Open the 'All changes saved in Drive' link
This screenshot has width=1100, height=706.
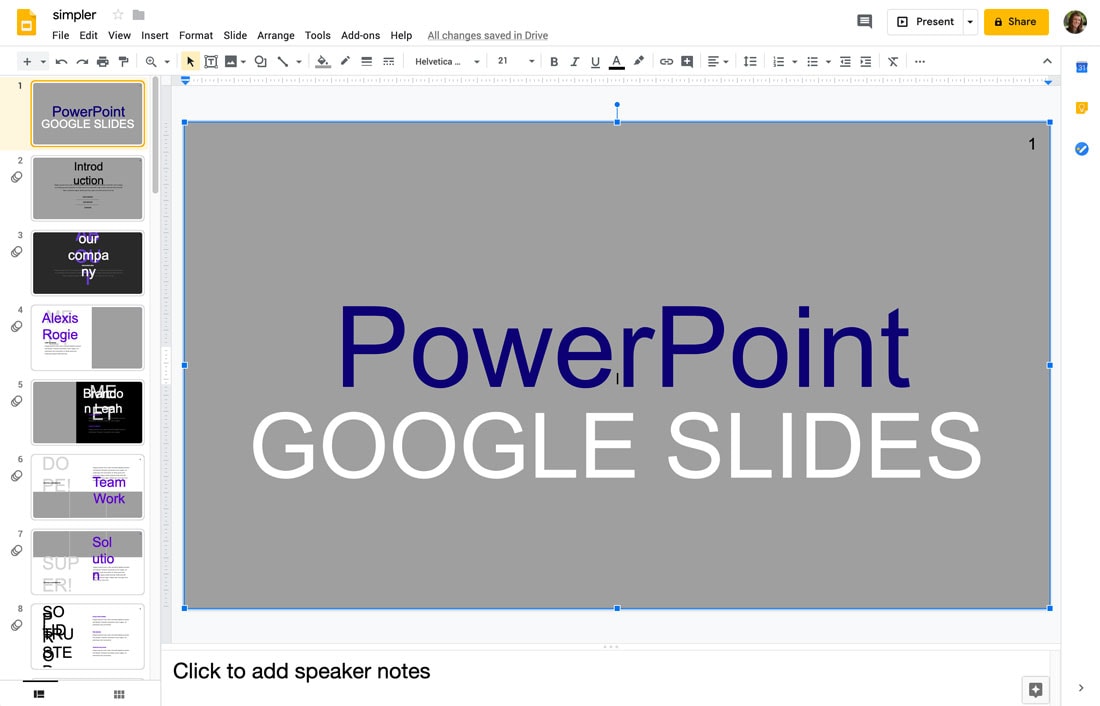point(488,35)
